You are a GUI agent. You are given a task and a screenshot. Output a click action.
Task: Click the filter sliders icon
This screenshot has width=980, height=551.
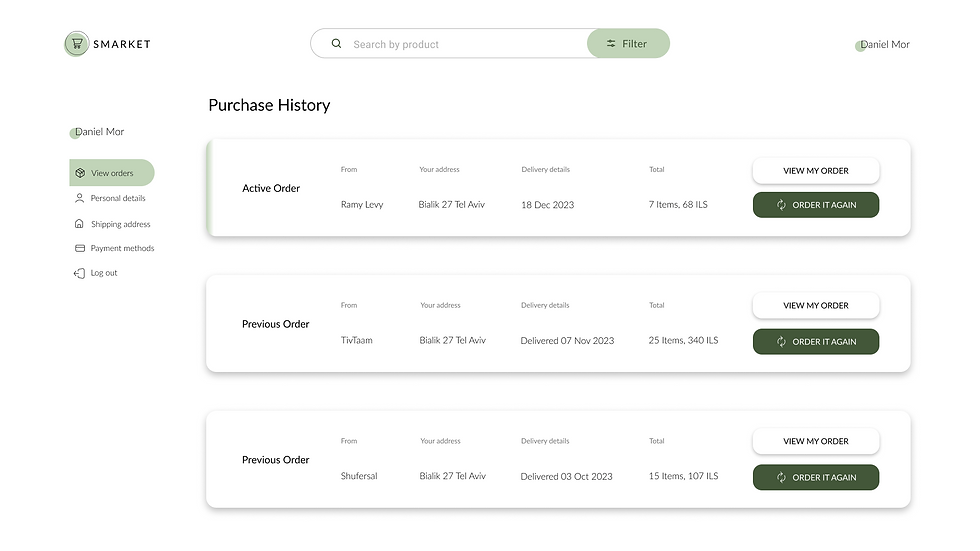pyautogui.click(x=611, y=44)
